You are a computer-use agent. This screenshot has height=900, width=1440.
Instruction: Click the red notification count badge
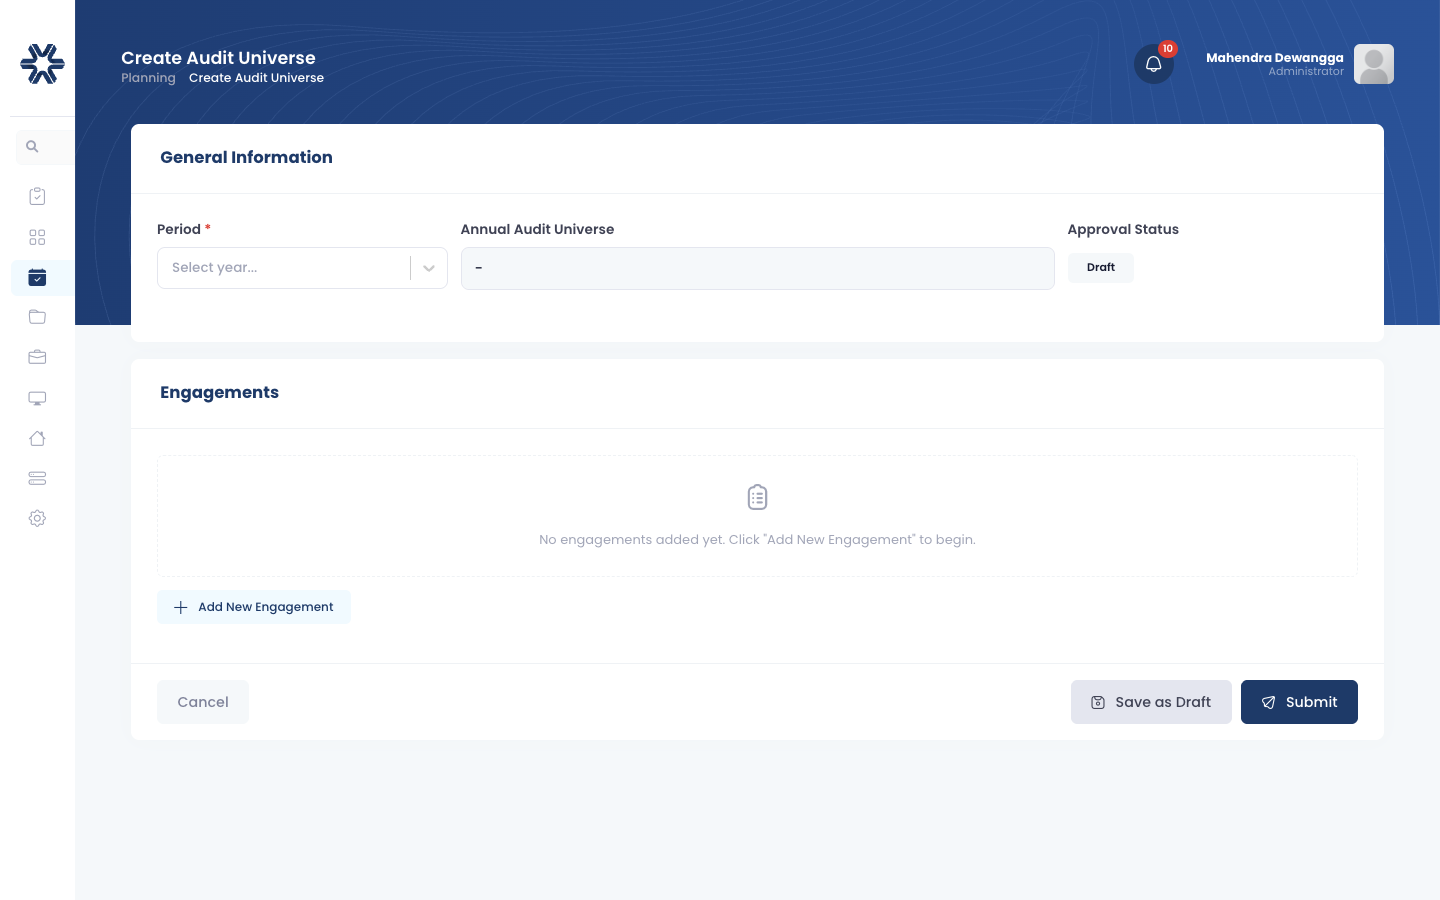(1167, 49)
